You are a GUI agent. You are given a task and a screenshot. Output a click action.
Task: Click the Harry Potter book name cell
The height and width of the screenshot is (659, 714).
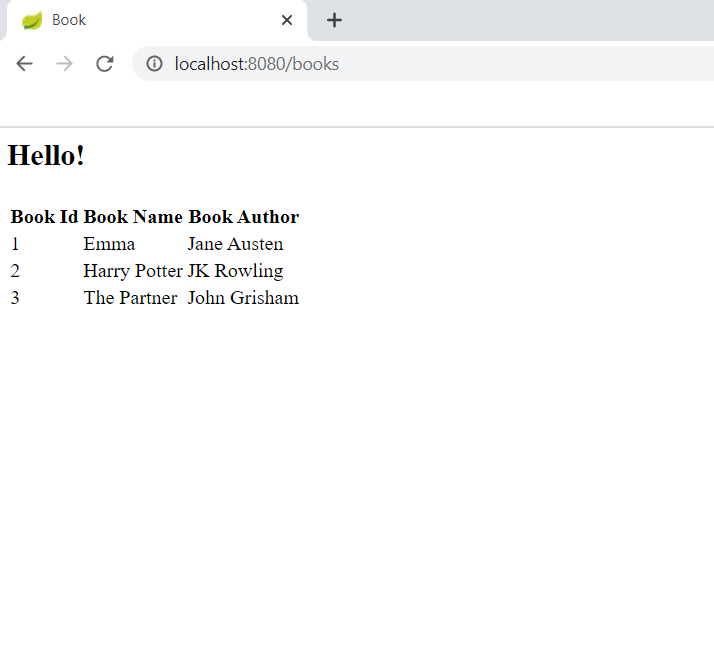(133, 271)
